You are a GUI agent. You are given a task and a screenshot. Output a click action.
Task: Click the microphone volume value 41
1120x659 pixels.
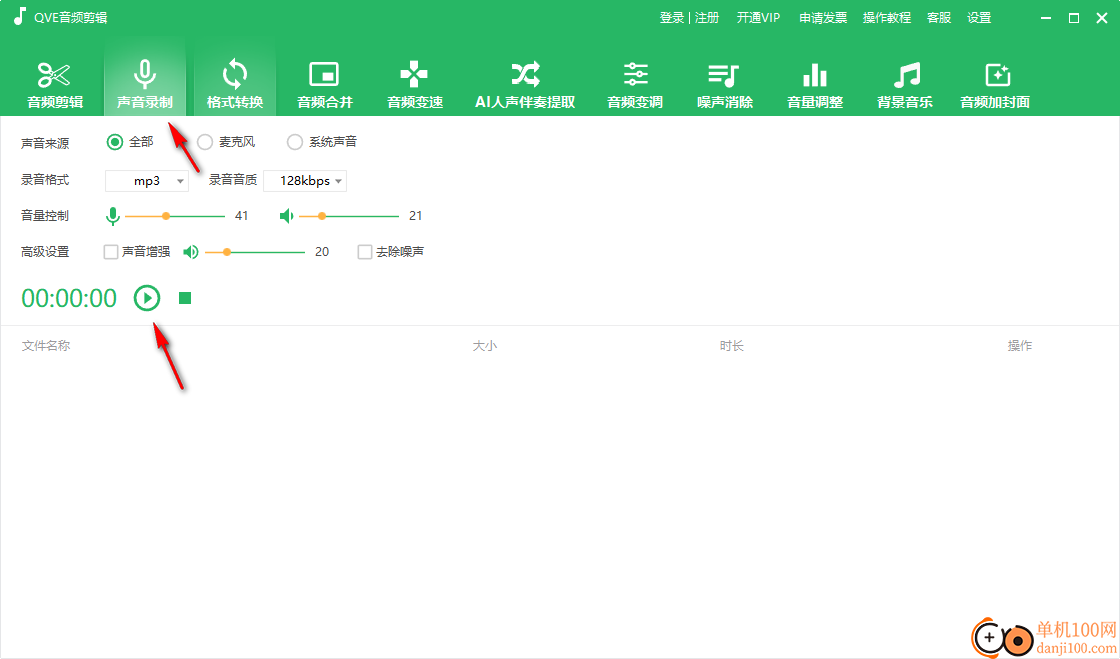coord(241,216)
